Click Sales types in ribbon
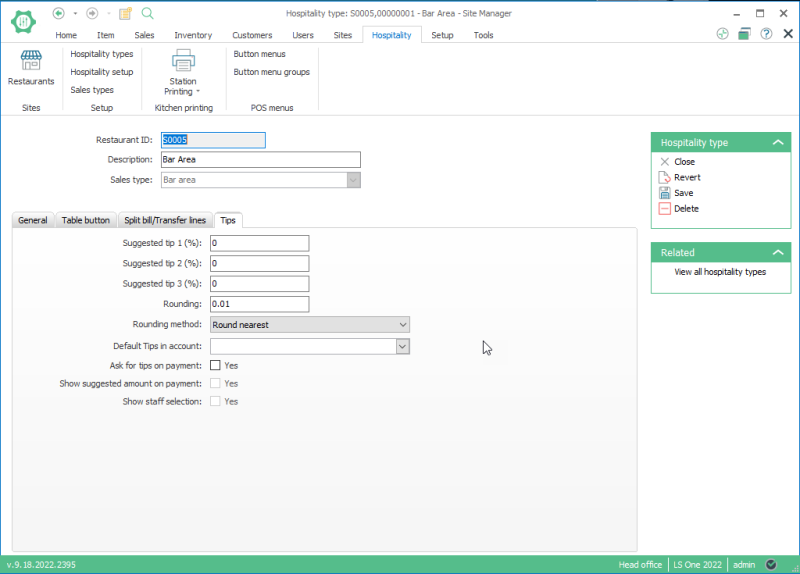 [x=92, y=90]
